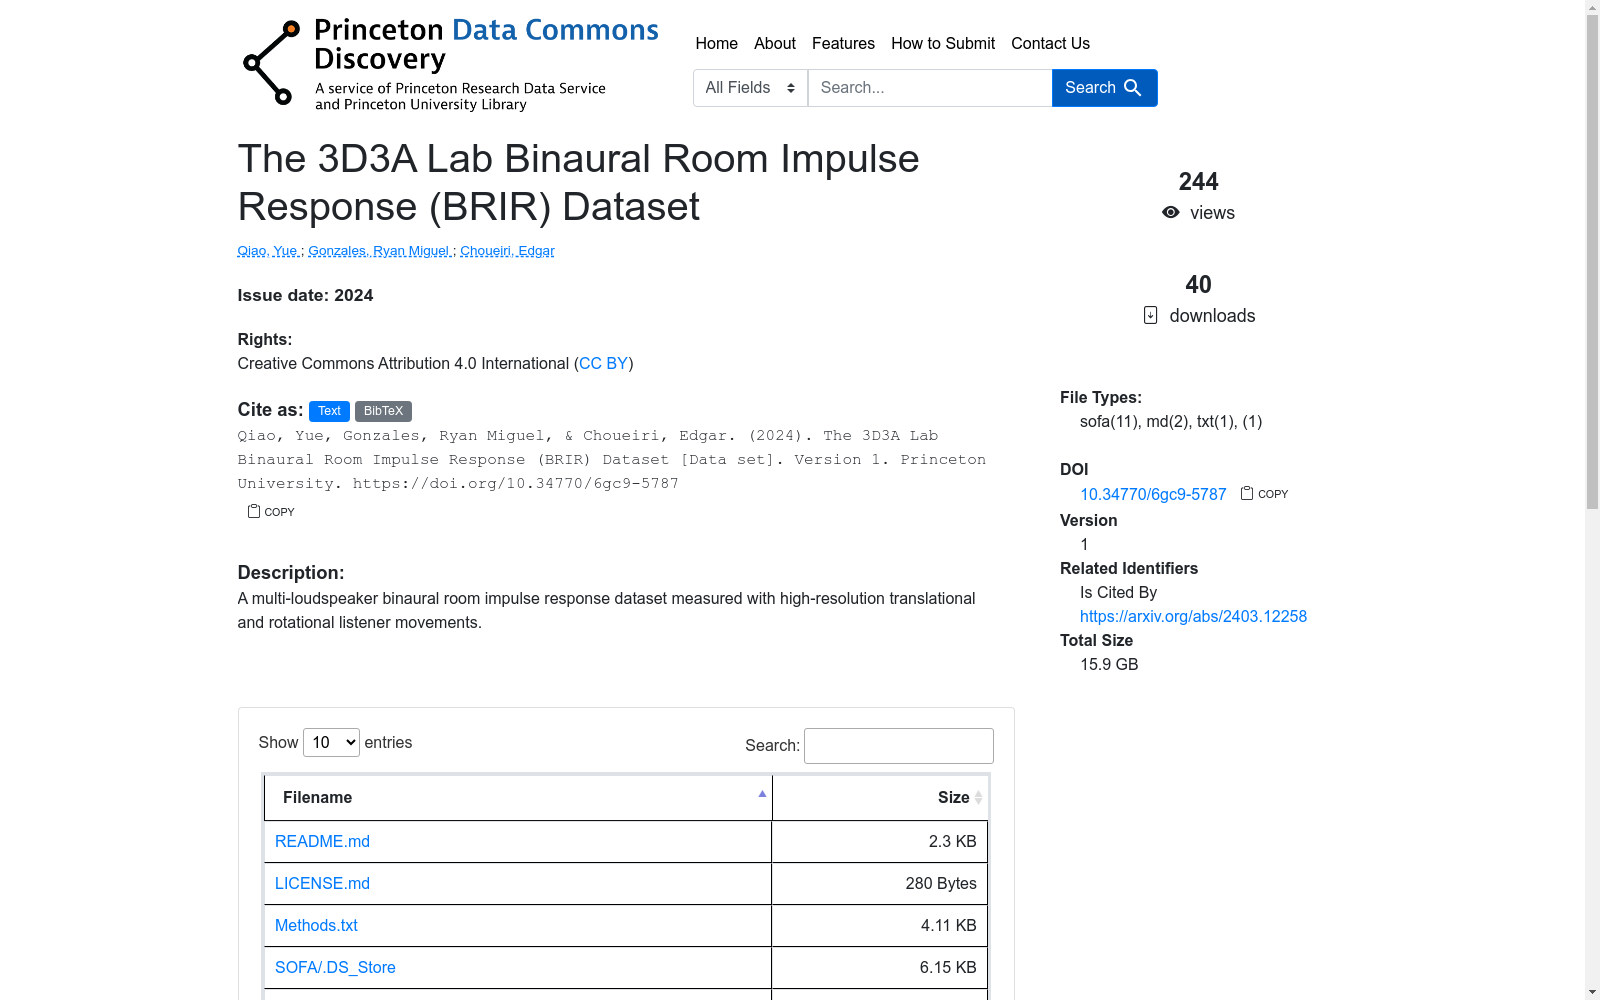Open the All Fields search dropdown
This screenshot has width=1600, height=1000.
point(750,88)
